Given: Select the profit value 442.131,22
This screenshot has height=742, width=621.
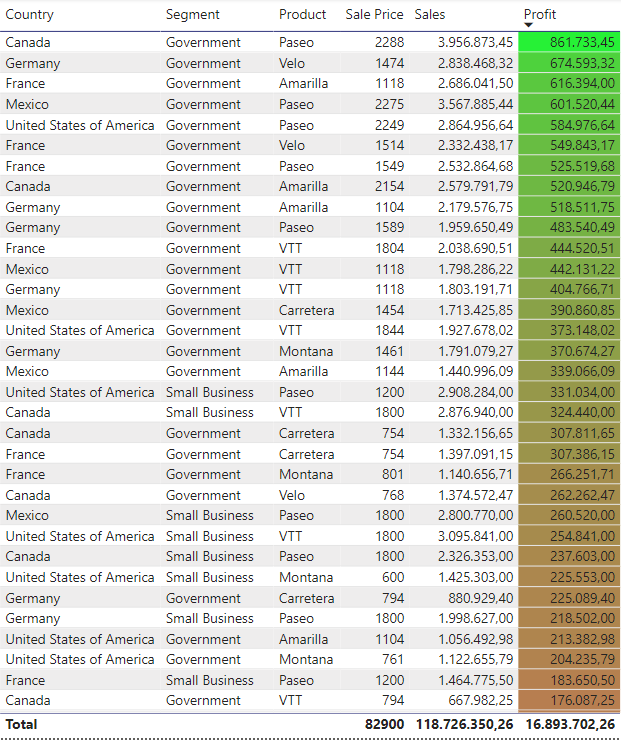Looking at the screenshot, I should (582, 269).
